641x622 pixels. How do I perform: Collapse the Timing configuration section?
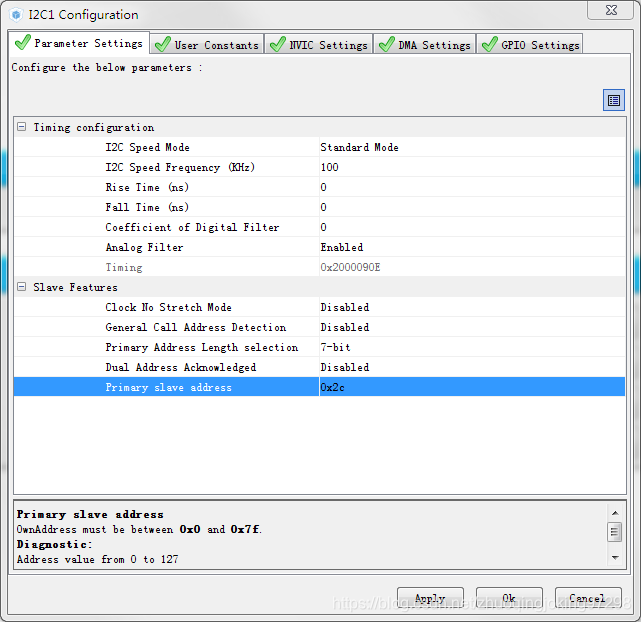click(x=22, y=127)
